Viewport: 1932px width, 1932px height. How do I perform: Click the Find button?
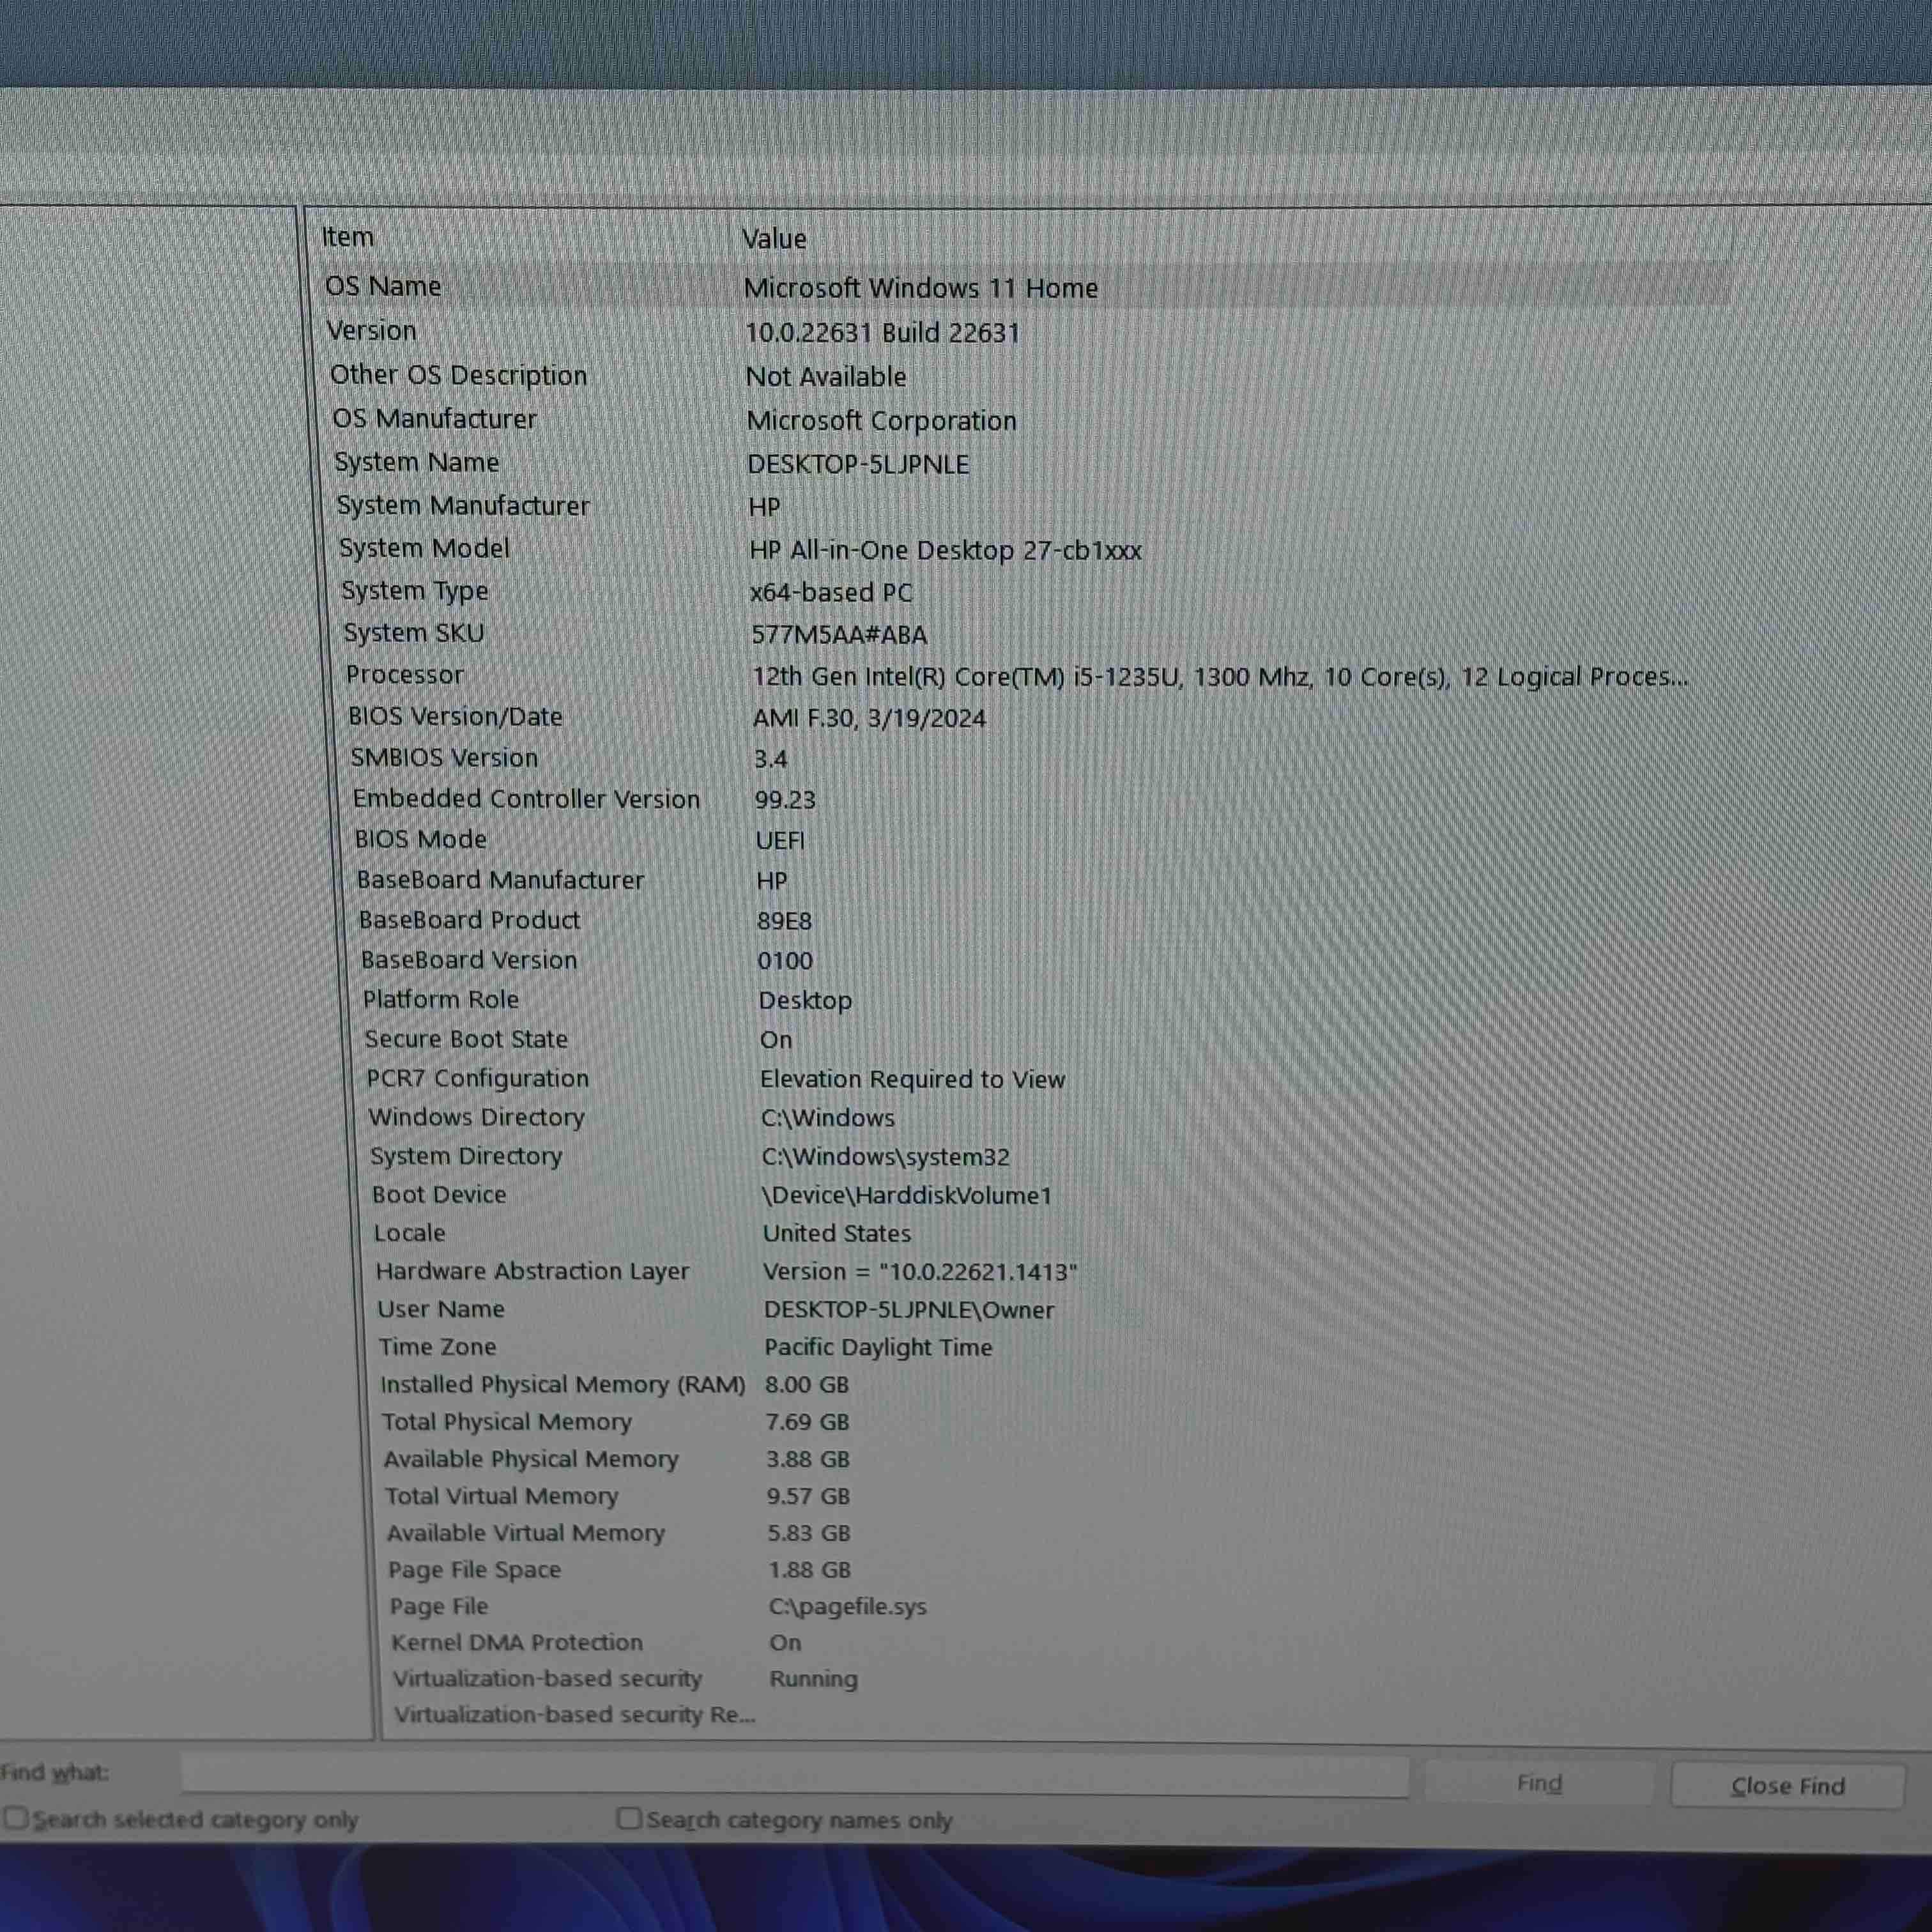point(1538,1783)
